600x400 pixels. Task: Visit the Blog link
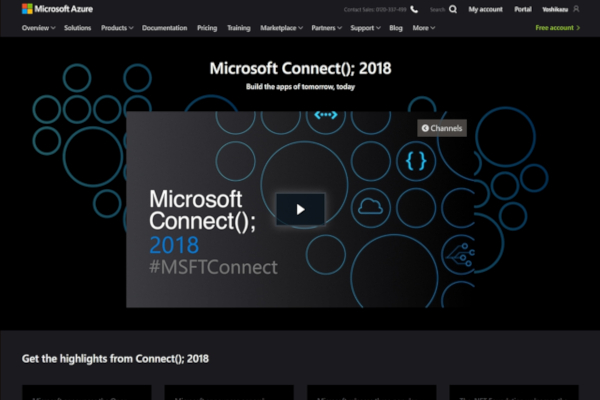[x=396, y=28]
